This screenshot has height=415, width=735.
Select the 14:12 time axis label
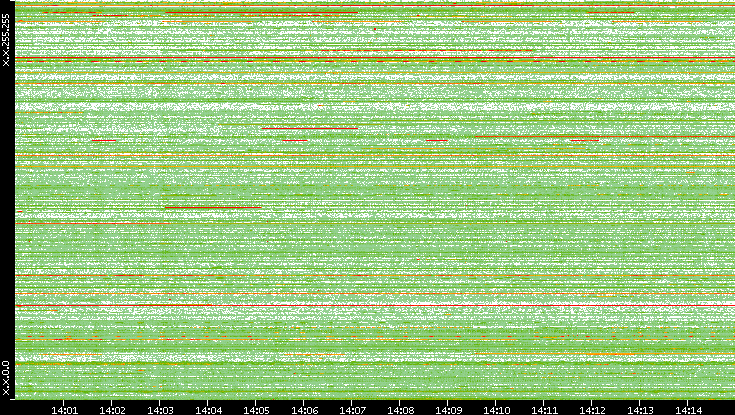click(592, 410)
